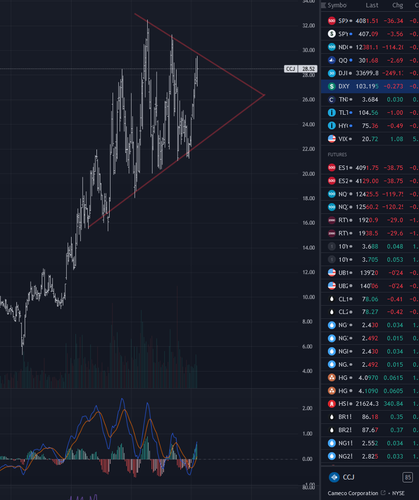Select the RTY row showing 1938.5

pos(370,233)
